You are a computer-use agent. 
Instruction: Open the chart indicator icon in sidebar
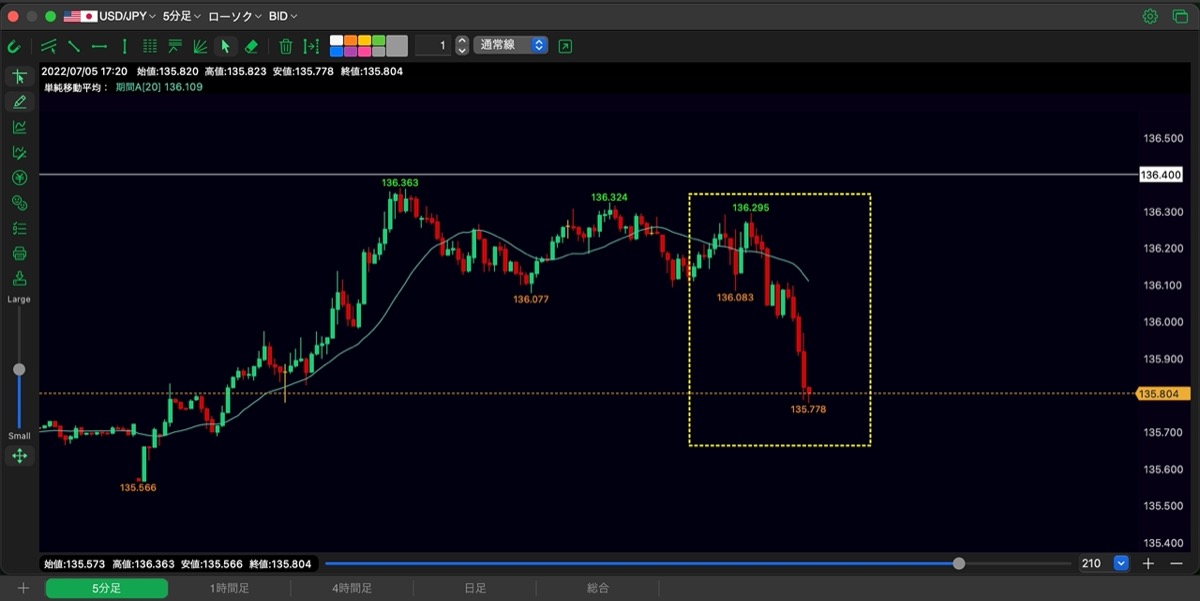tap(19, 127)
